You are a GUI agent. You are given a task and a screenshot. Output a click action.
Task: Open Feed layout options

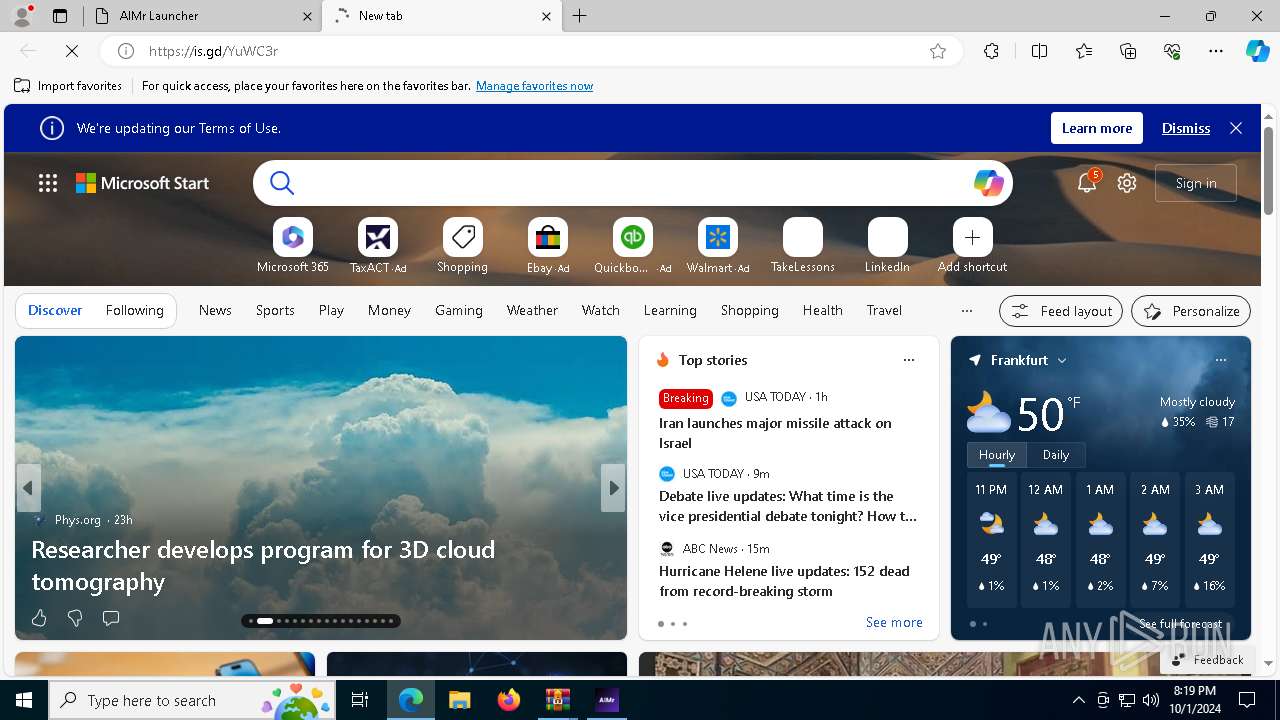(x=1061, y=311)
